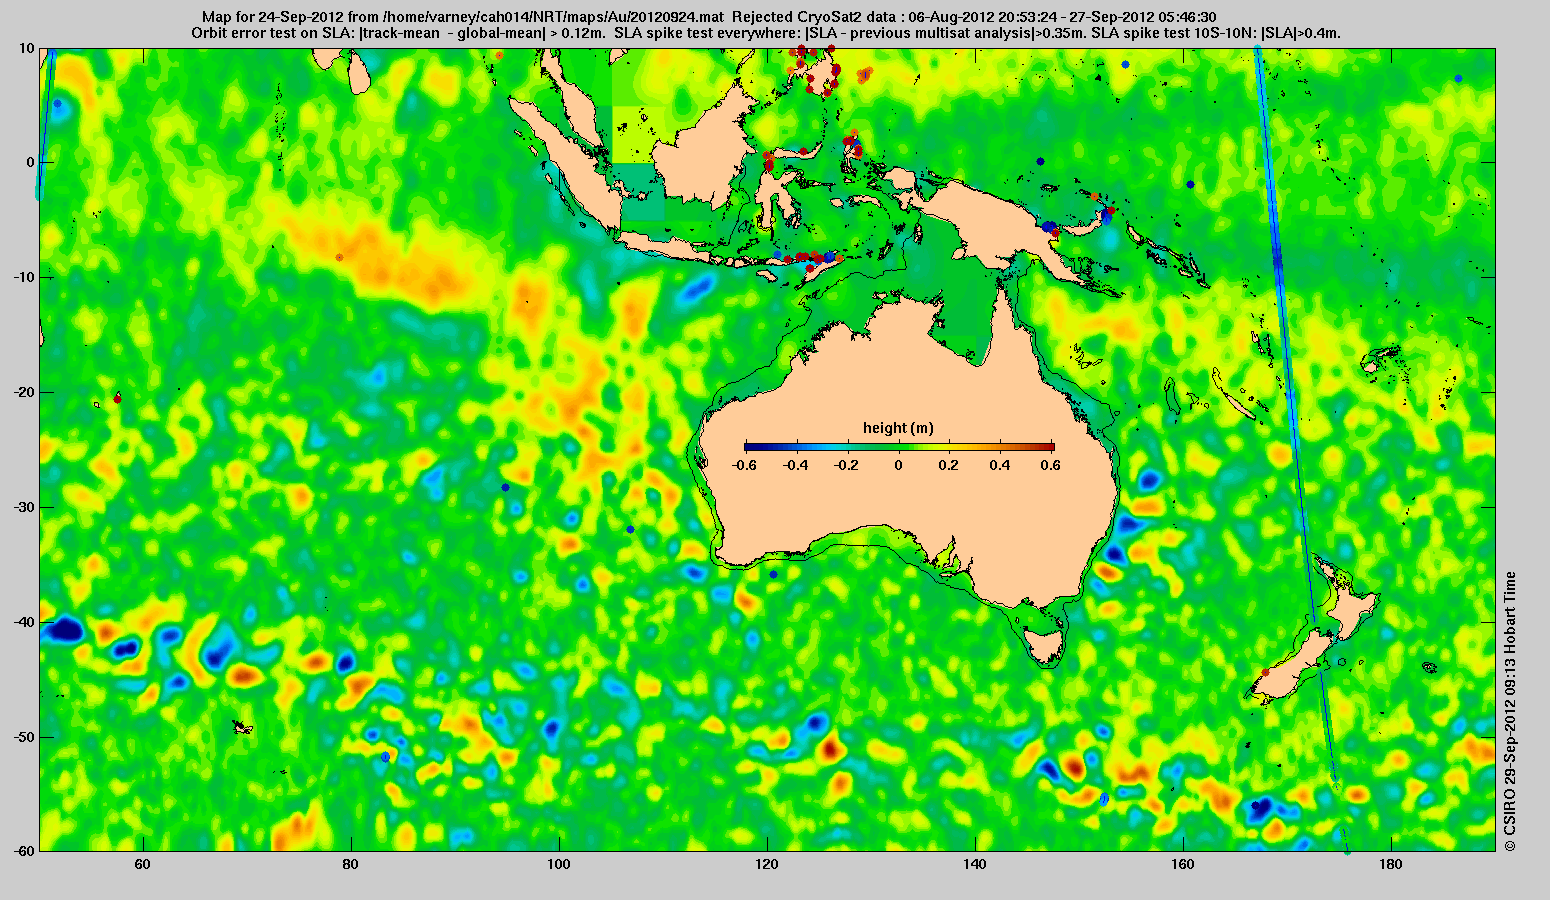Click the red rejected-data dot near 20S 58E

click(x=117, y=399)
